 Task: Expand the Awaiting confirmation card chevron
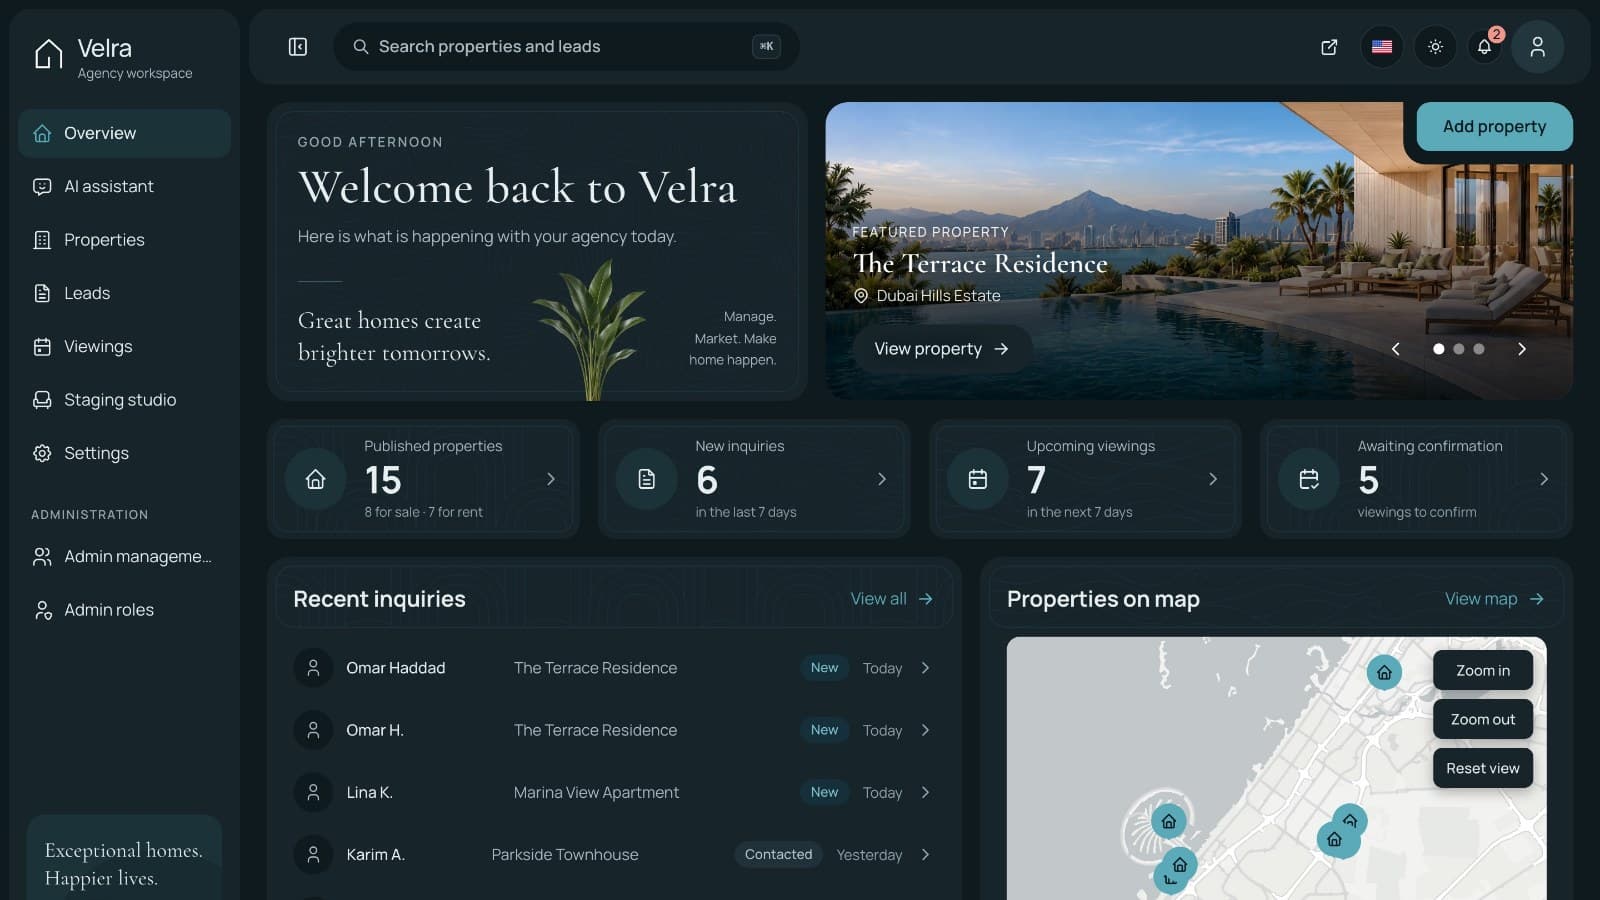click(1544, 479)
